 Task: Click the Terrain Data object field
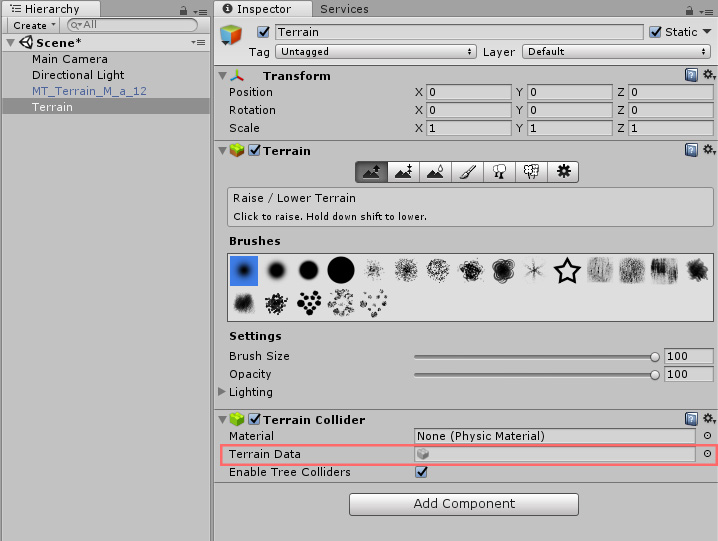click(555, 454)
